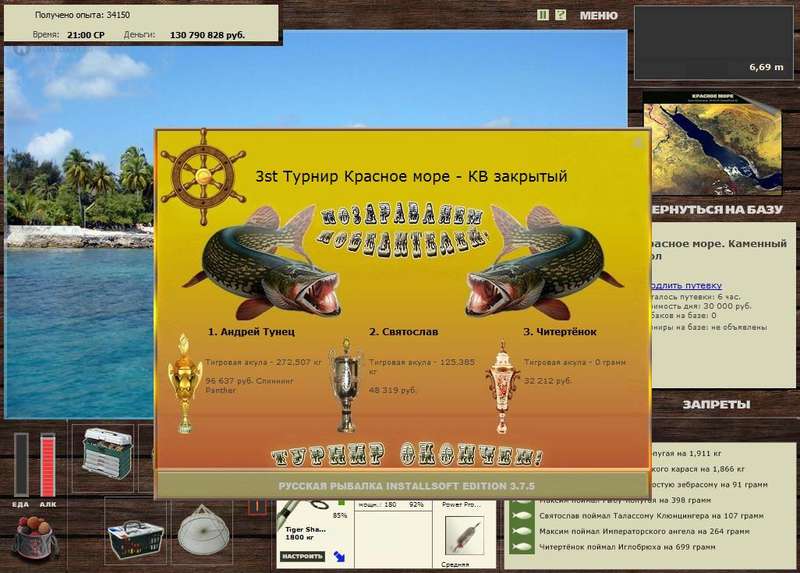Click log entry 'Святослав поймал Талассому Клюнцингера'

coord(651,516)
